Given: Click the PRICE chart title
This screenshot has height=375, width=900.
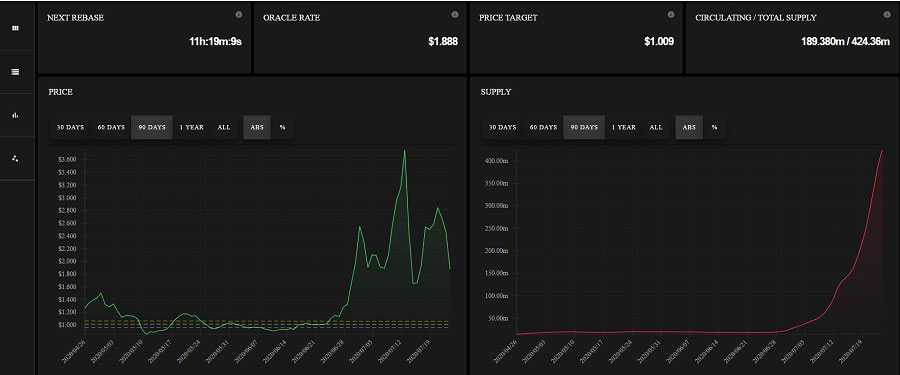Looking at the screenshot, I should (60, 92).
